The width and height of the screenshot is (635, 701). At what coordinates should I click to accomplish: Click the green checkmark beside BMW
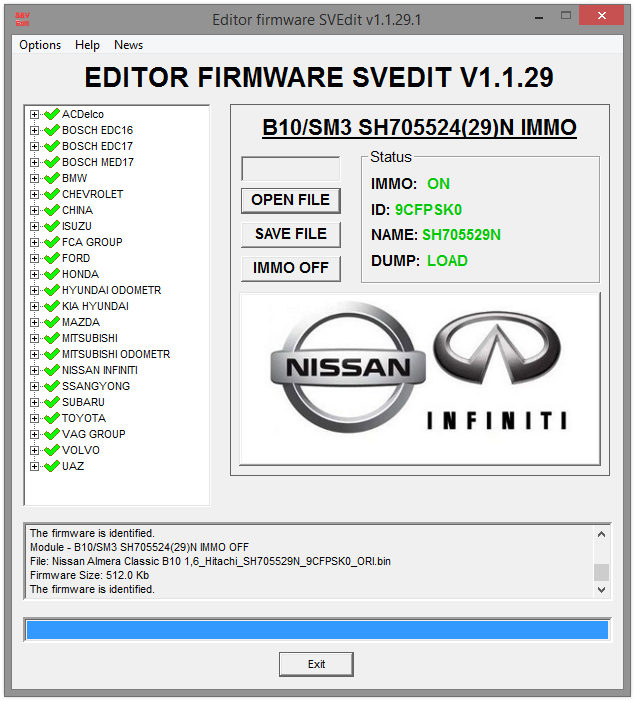pyautogui.click(x=52, y=178)
